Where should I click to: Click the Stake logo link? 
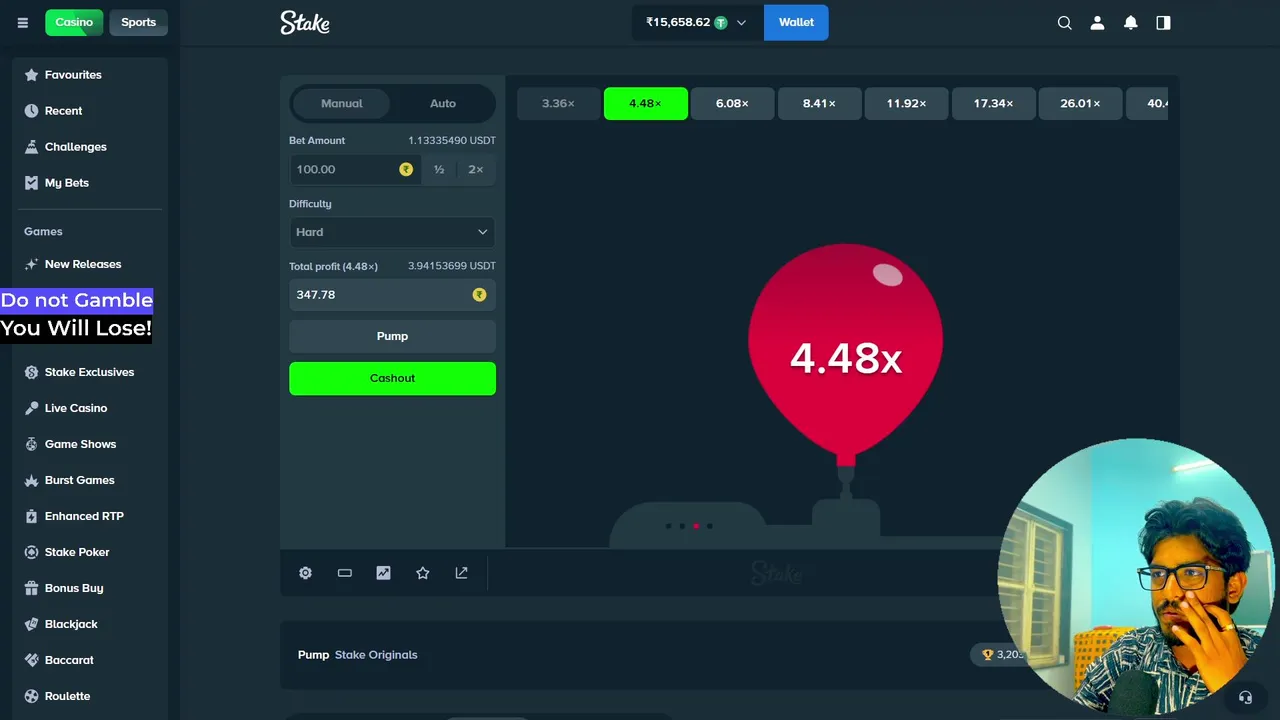[x=305, y=22]
